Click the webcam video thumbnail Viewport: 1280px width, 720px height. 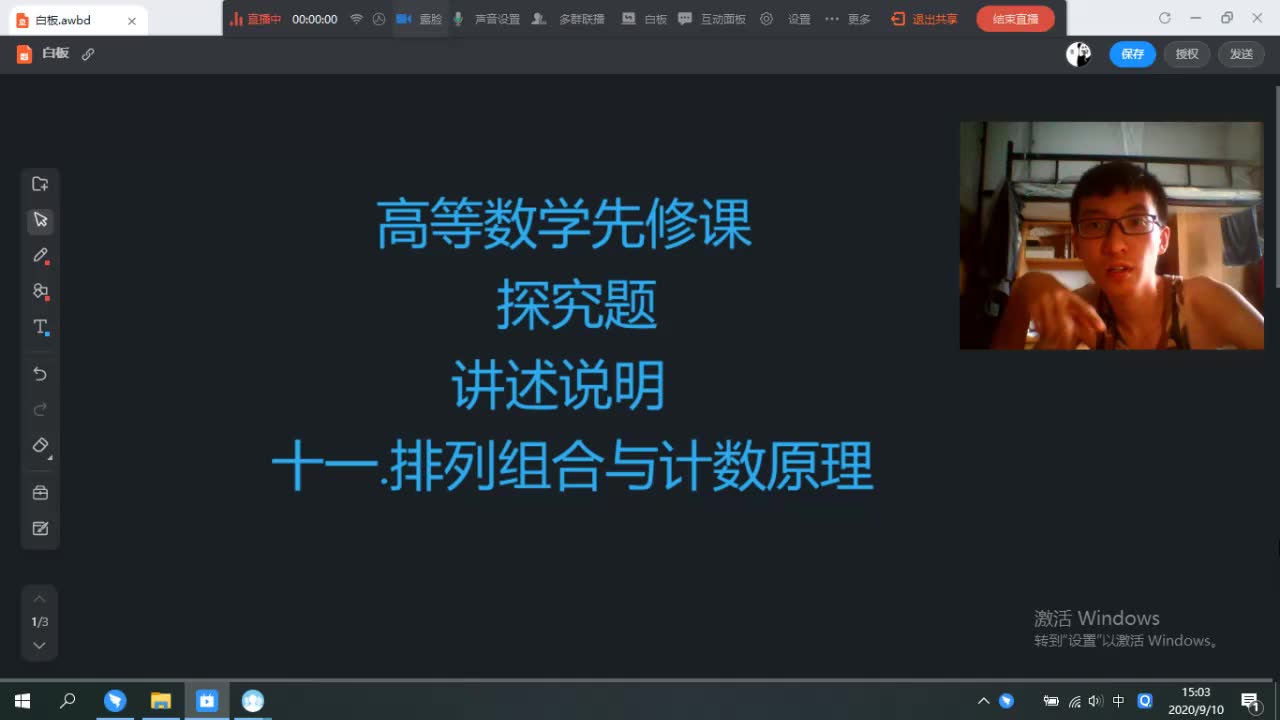(1111, 235)
